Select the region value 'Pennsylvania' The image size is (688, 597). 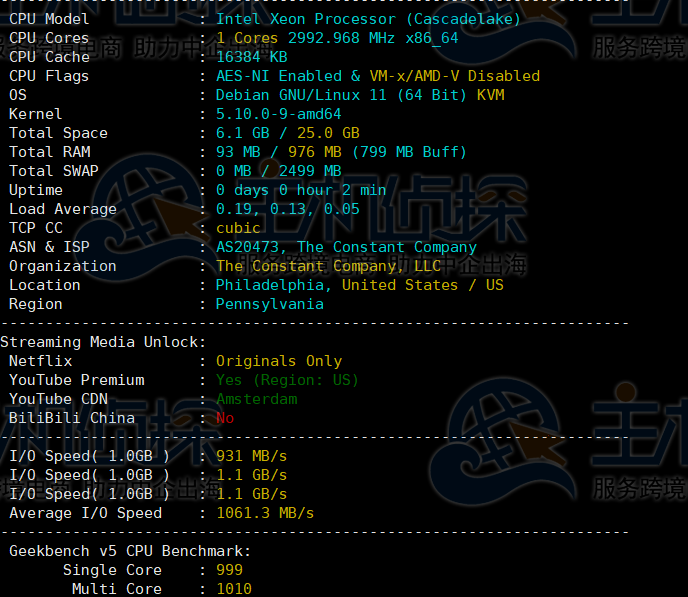[270, 304]
